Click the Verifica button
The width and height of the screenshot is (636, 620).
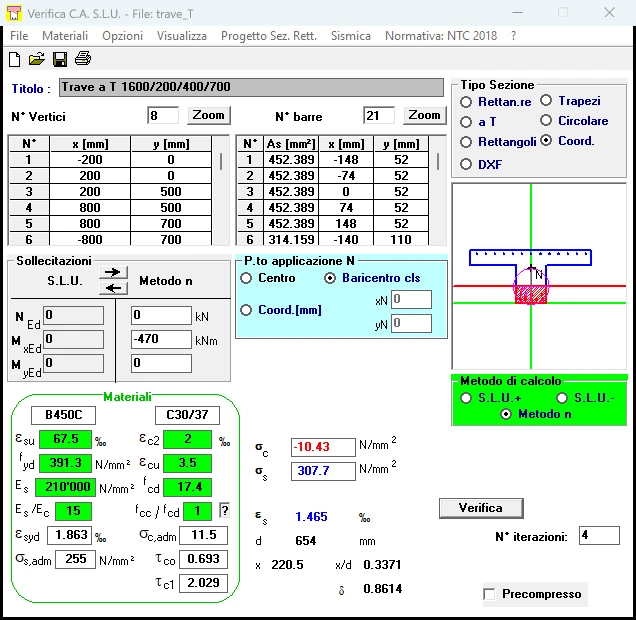[481, 508]
